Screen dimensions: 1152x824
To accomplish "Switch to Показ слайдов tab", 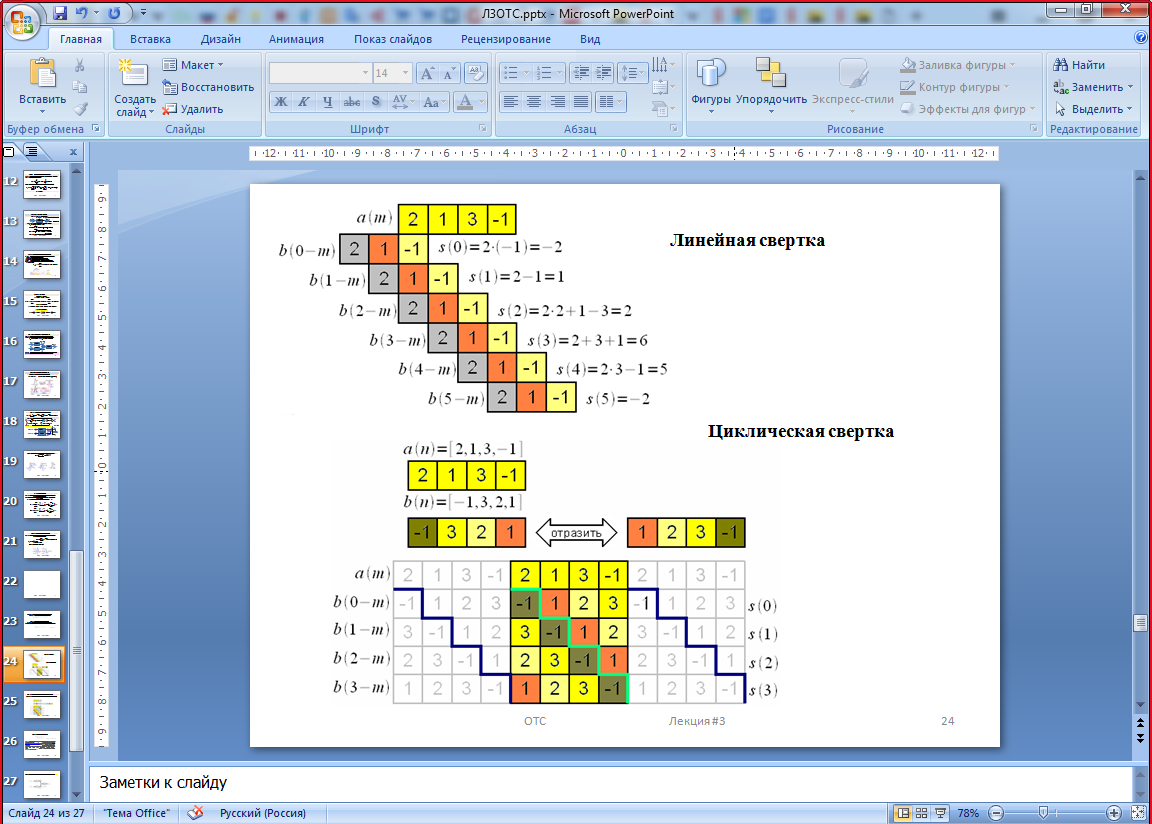I will coord(393,39).
